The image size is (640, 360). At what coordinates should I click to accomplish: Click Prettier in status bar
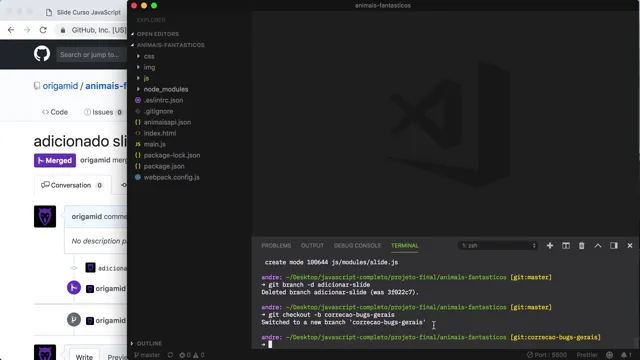point(587,355)
